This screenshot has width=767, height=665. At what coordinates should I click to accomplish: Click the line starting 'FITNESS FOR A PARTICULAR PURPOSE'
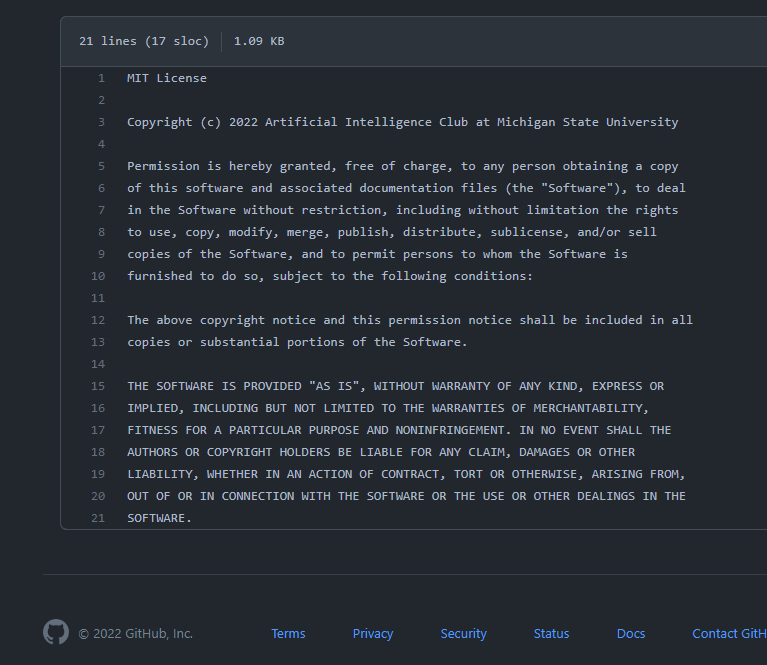[399, 430]
